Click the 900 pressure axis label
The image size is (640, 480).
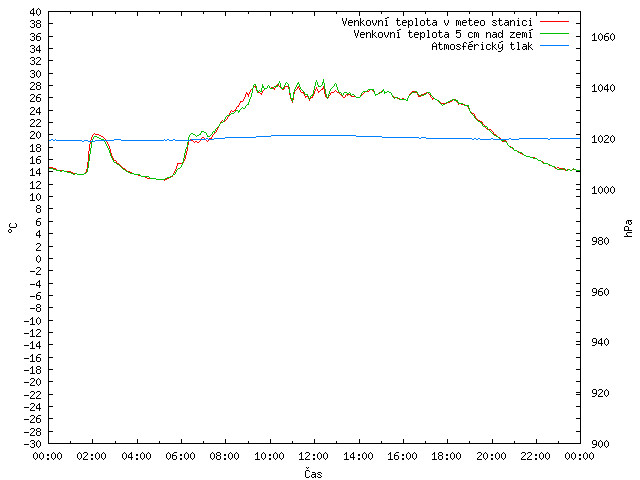point(600,444)
